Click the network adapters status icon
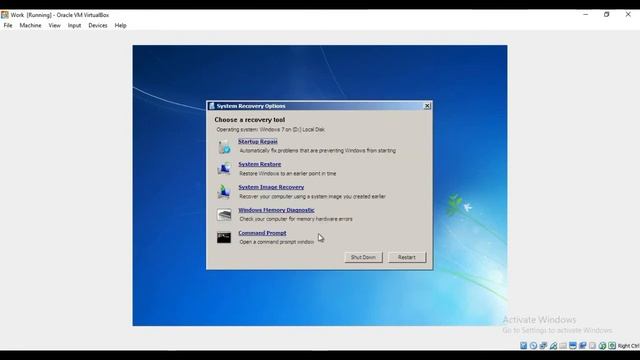The height and width of the screenshot is (360, 640). click(x=543, y=346)
